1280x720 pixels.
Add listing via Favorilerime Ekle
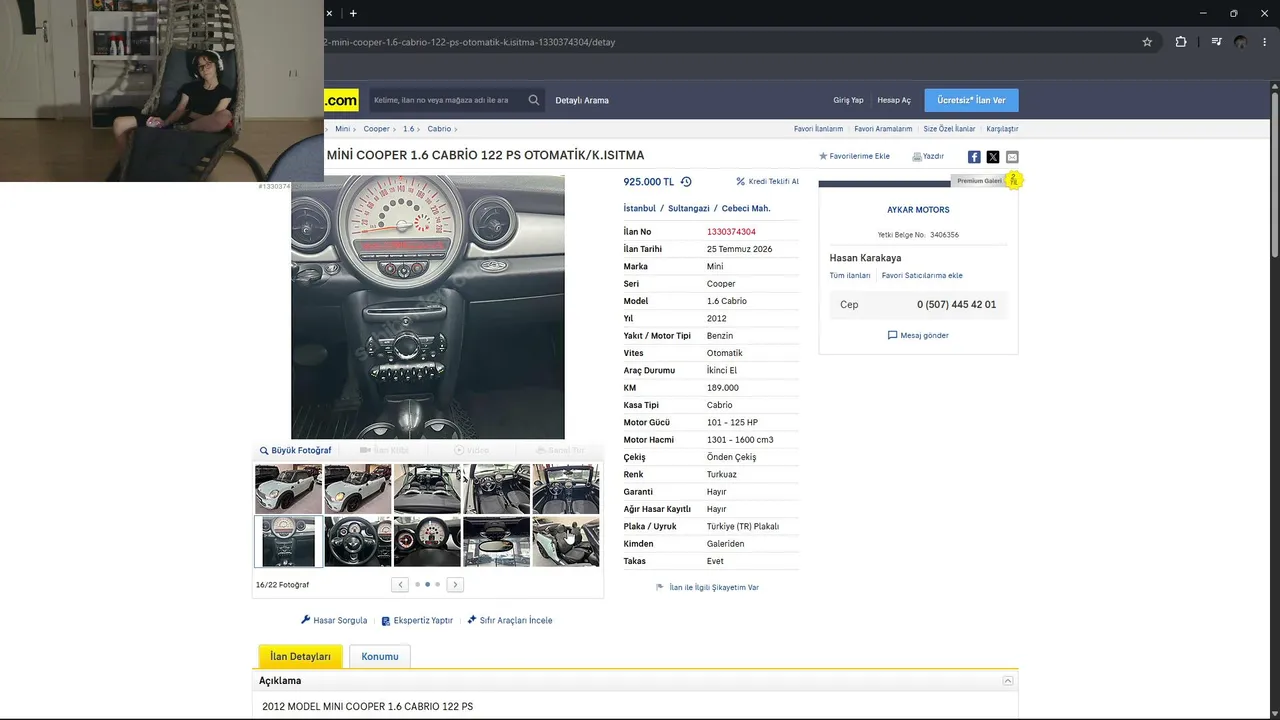pyautogui.click(x=854, y=157)
